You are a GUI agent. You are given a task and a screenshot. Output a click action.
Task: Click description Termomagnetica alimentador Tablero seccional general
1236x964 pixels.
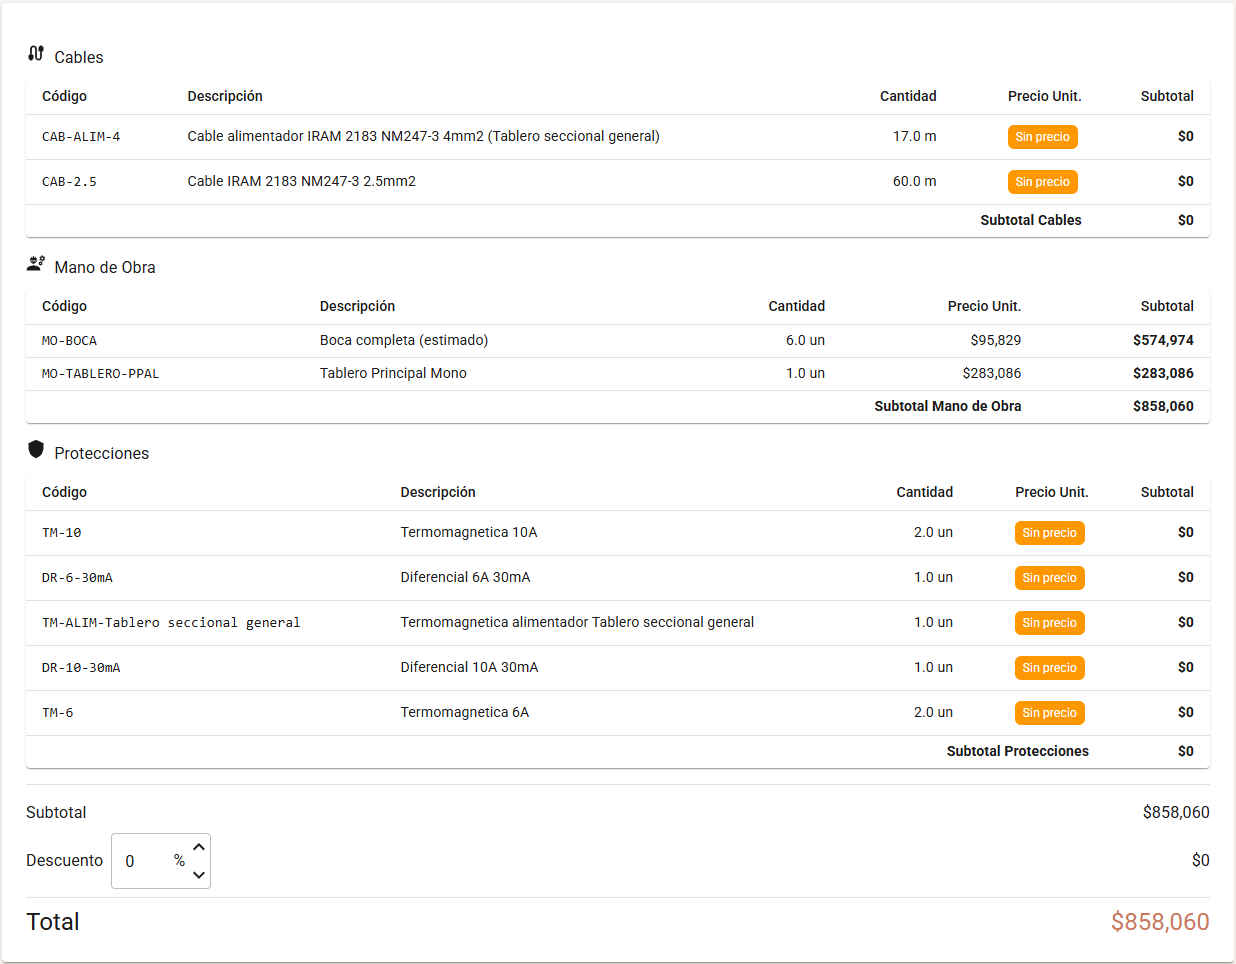tap(577, 622)
